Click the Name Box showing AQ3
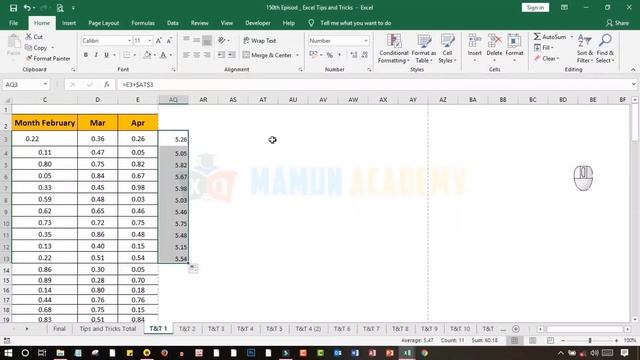The height and width of the screenshot is (360, 640). click(25, 84)
